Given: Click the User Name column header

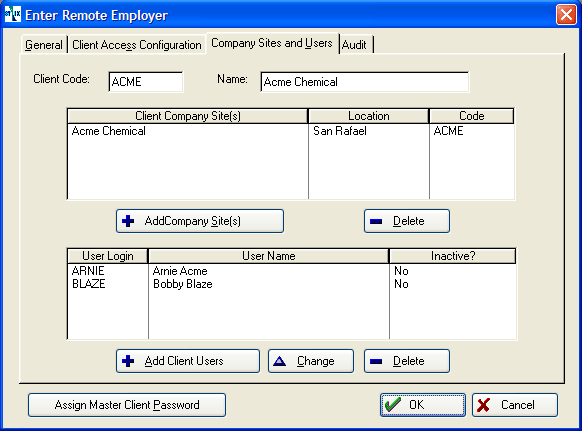Looking at the screenshot, I should point(268,256).
